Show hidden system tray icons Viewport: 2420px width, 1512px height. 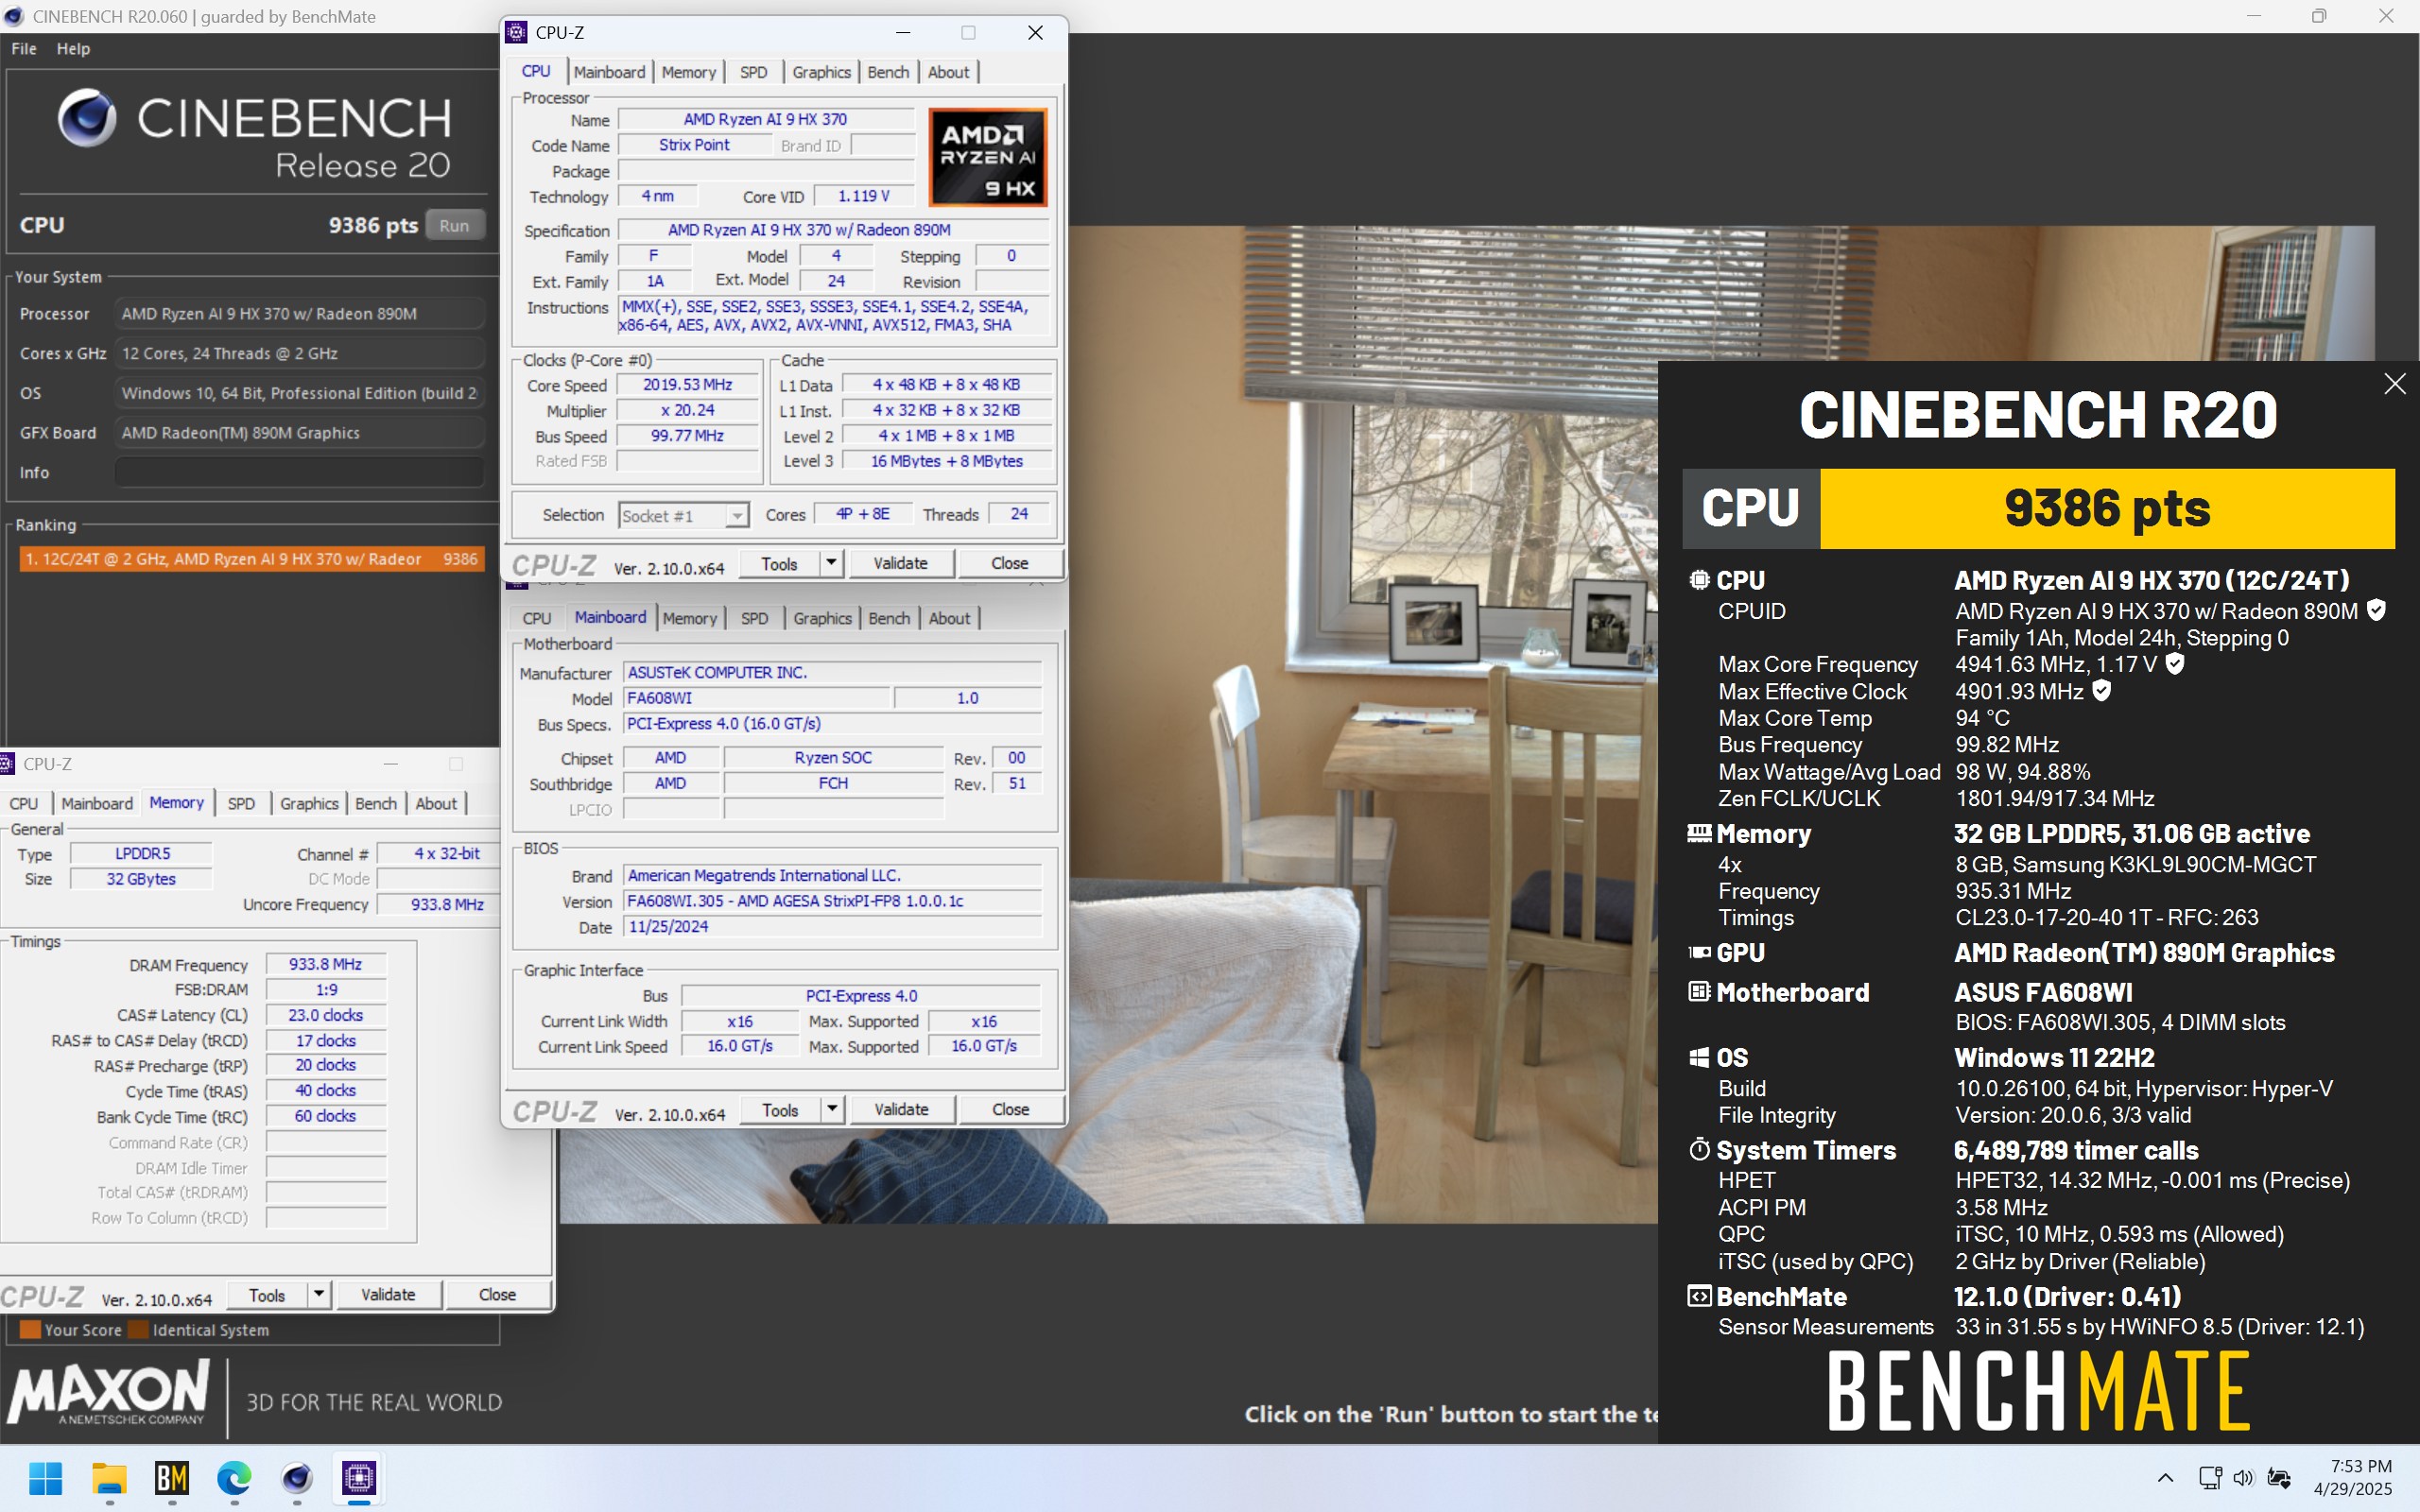pos(2165,1478)
